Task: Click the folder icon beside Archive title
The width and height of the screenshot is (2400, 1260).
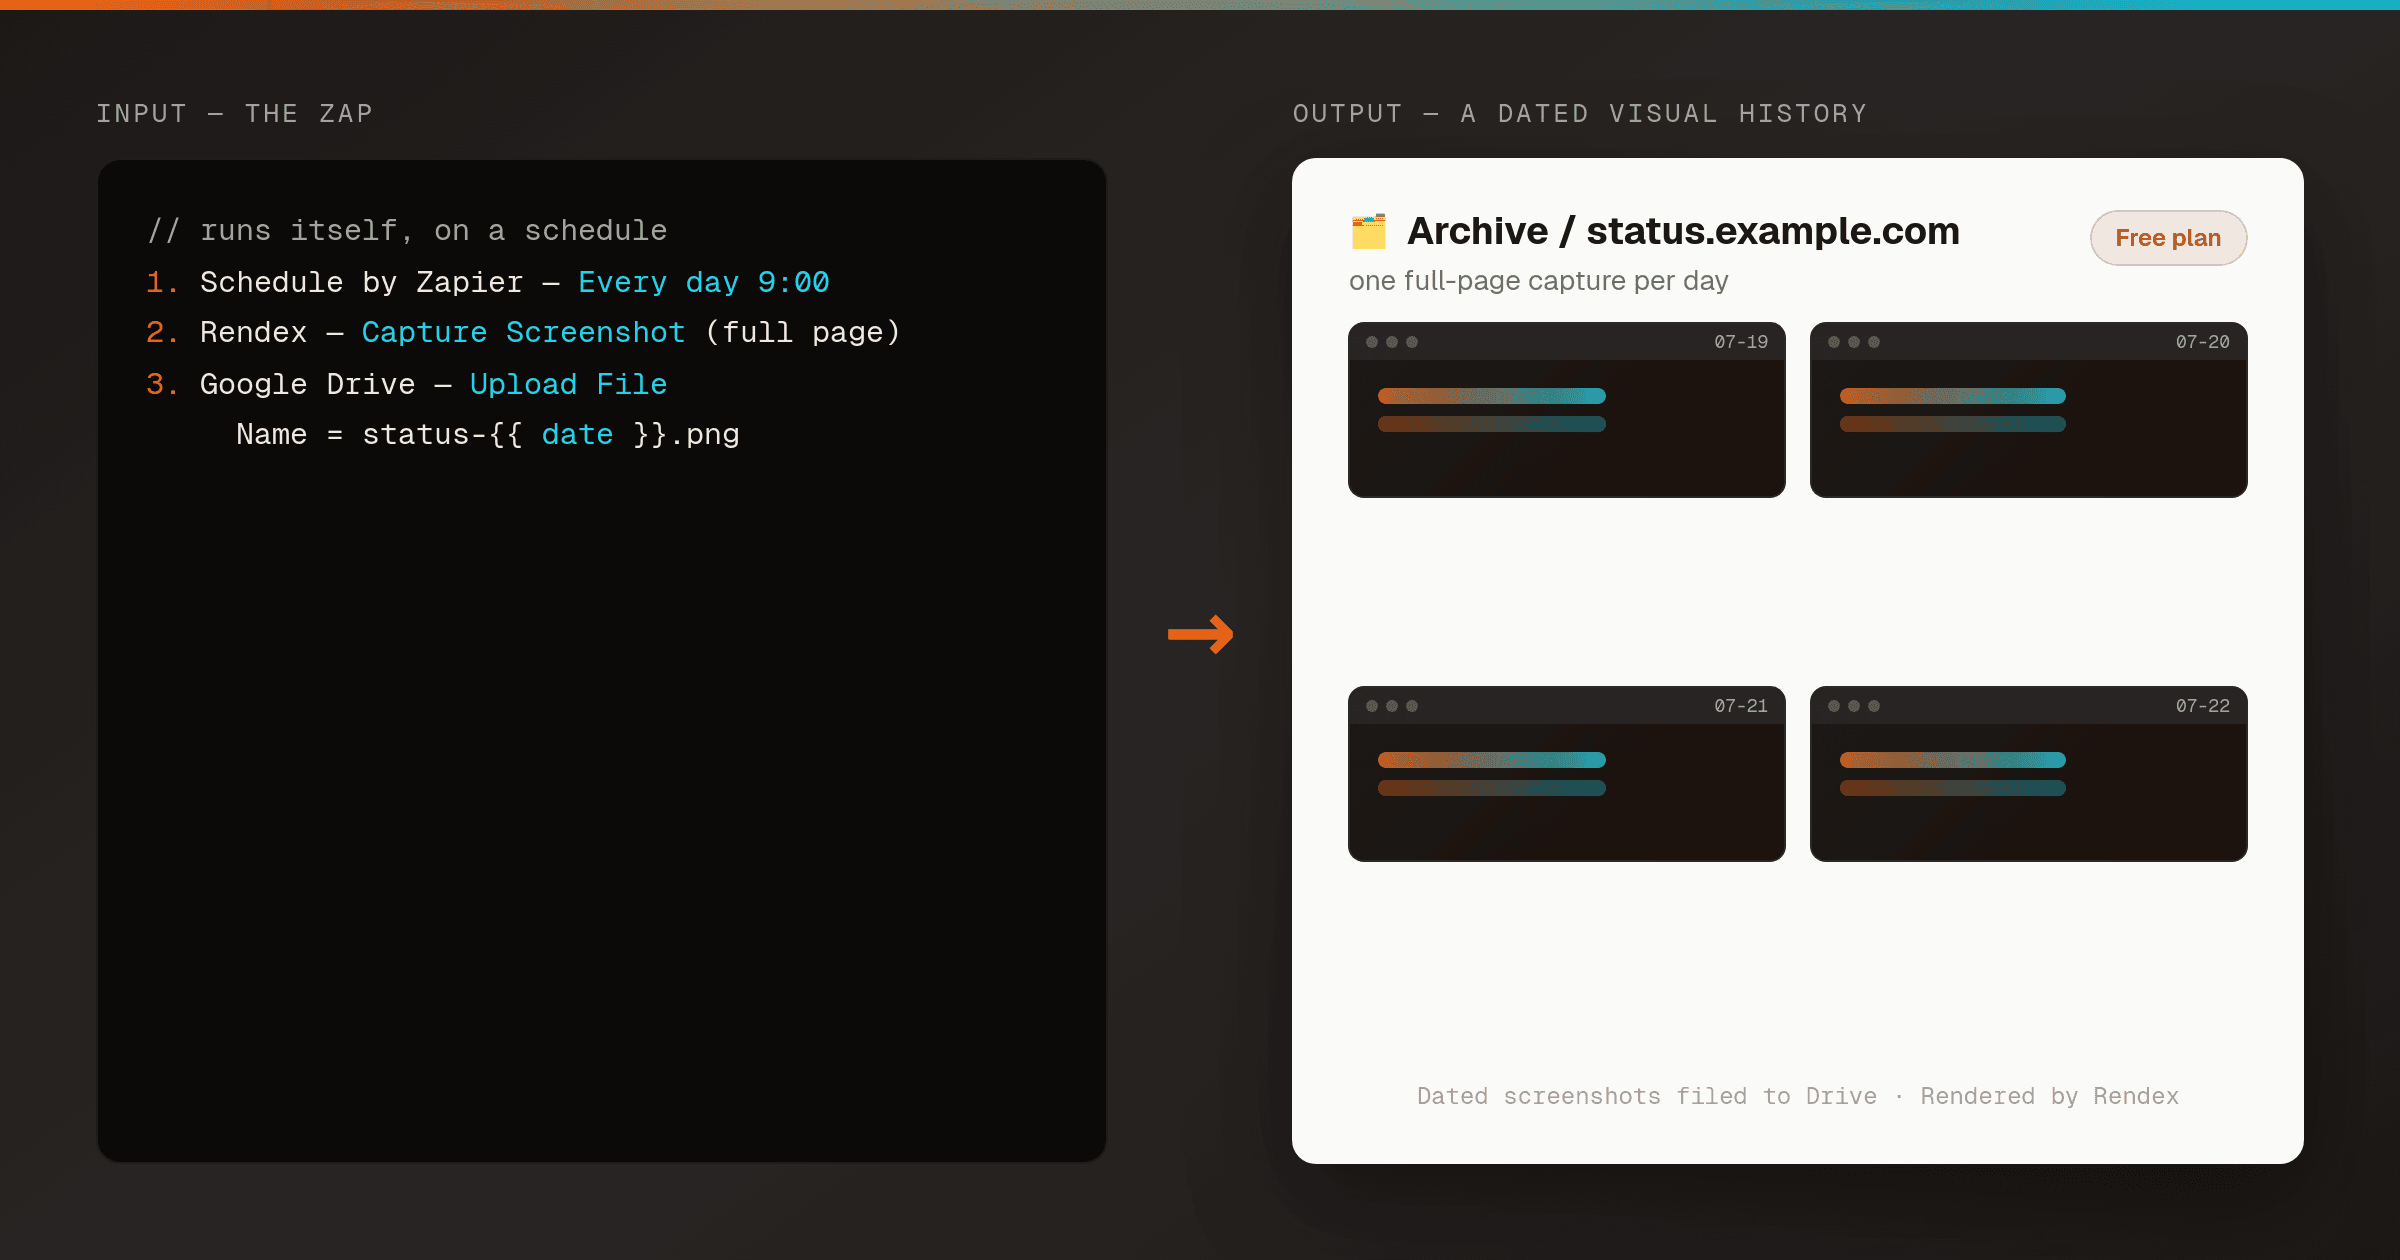Action: pos(1368,231)
